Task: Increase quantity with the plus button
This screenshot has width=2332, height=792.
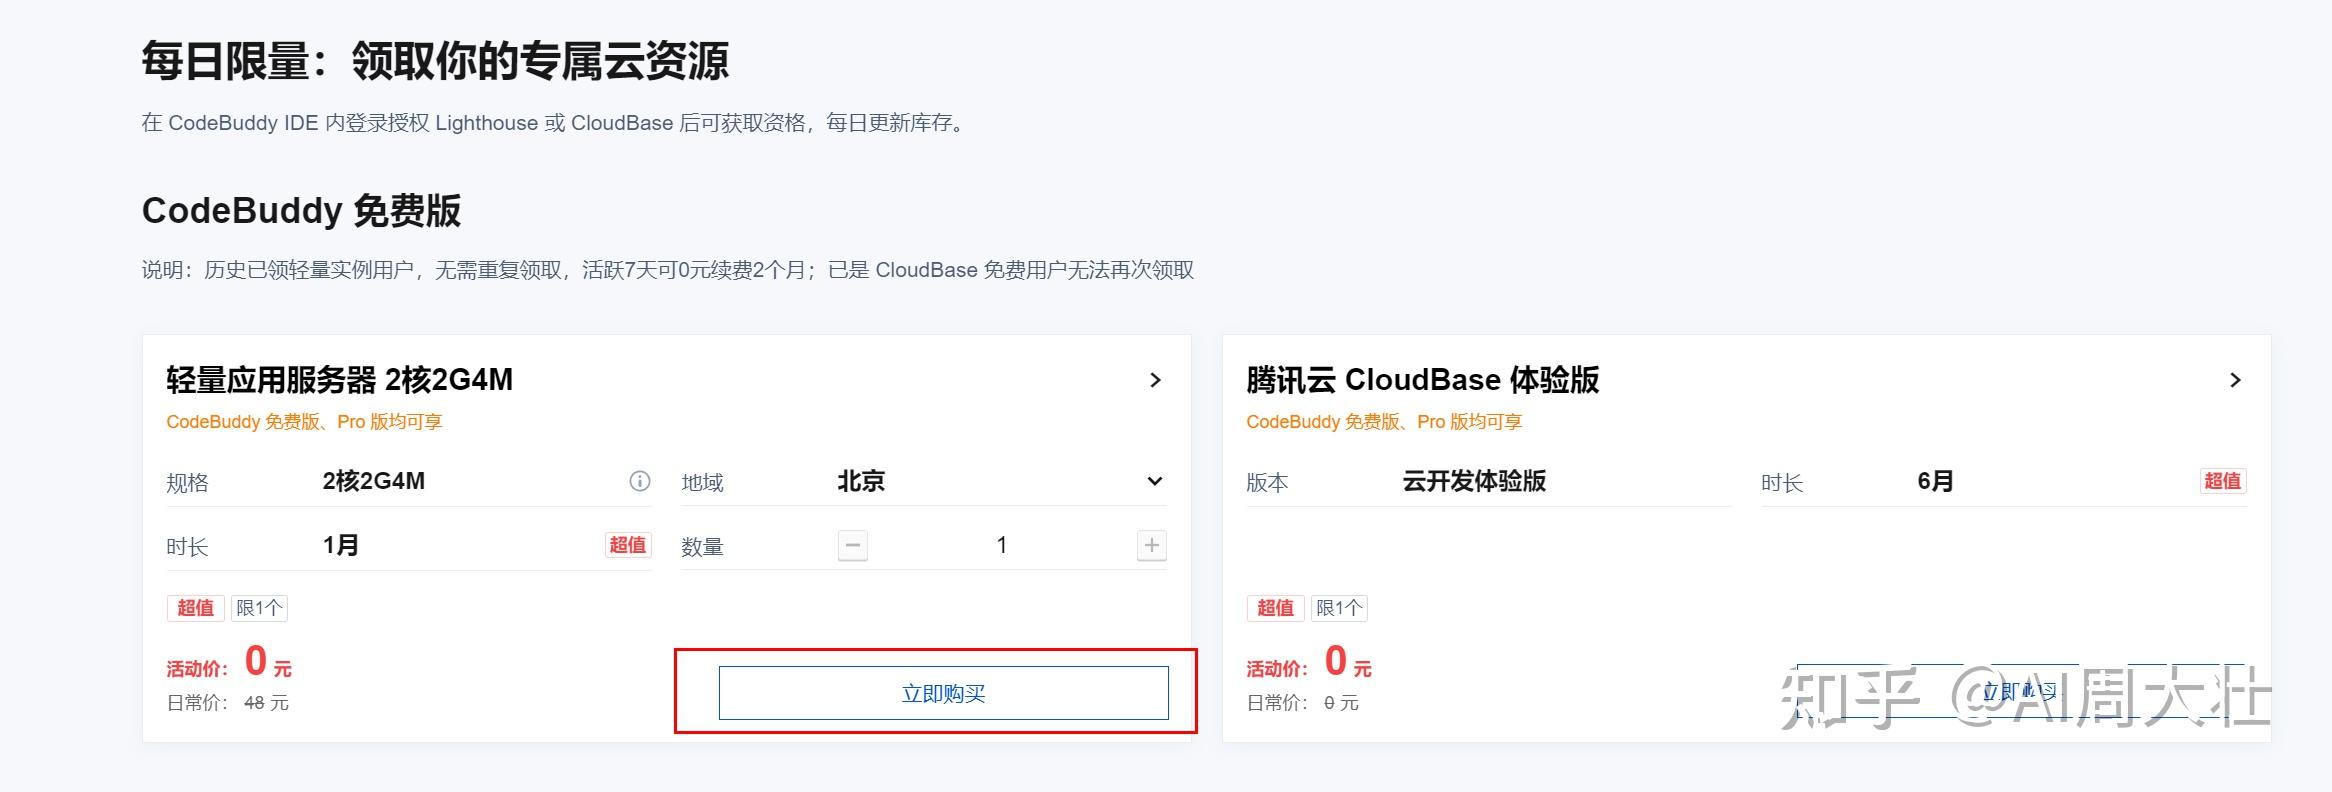Action: [x=1151, y=546]
